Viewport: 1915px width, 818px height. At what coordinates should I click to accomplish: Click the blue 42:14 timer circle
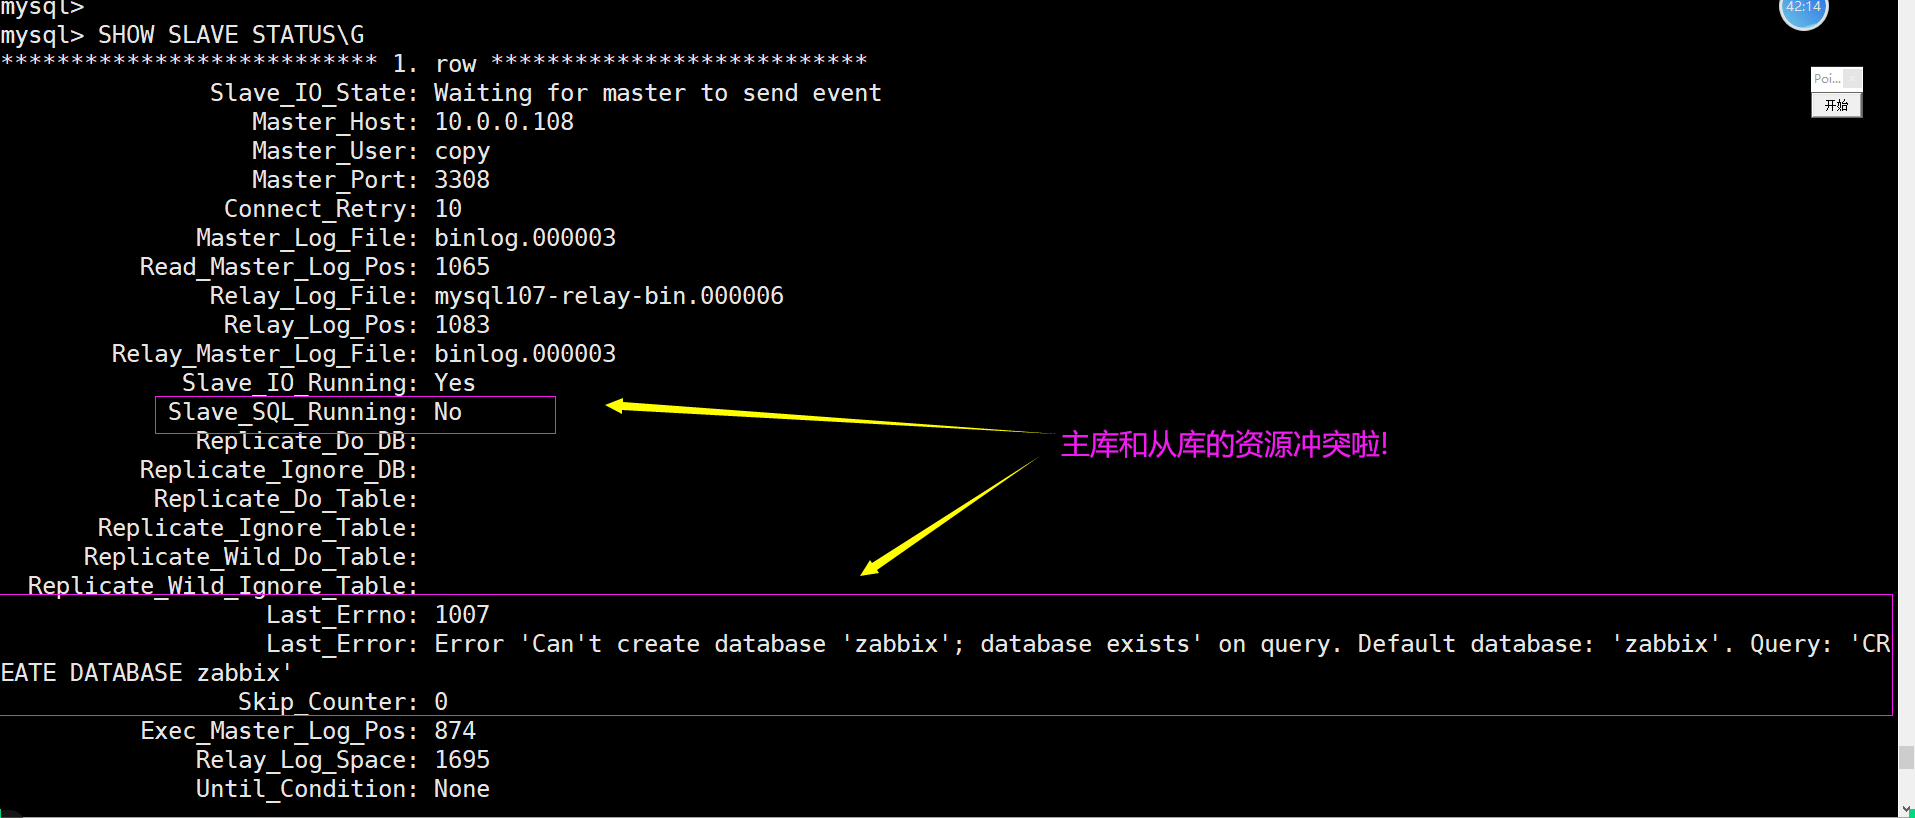coord(1803,10)
